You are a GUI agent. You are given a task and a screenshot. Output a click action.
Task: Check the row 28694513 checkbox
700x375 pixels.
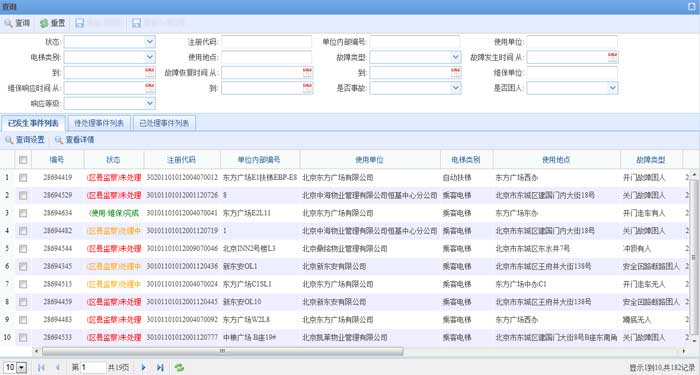click(23, 284)
